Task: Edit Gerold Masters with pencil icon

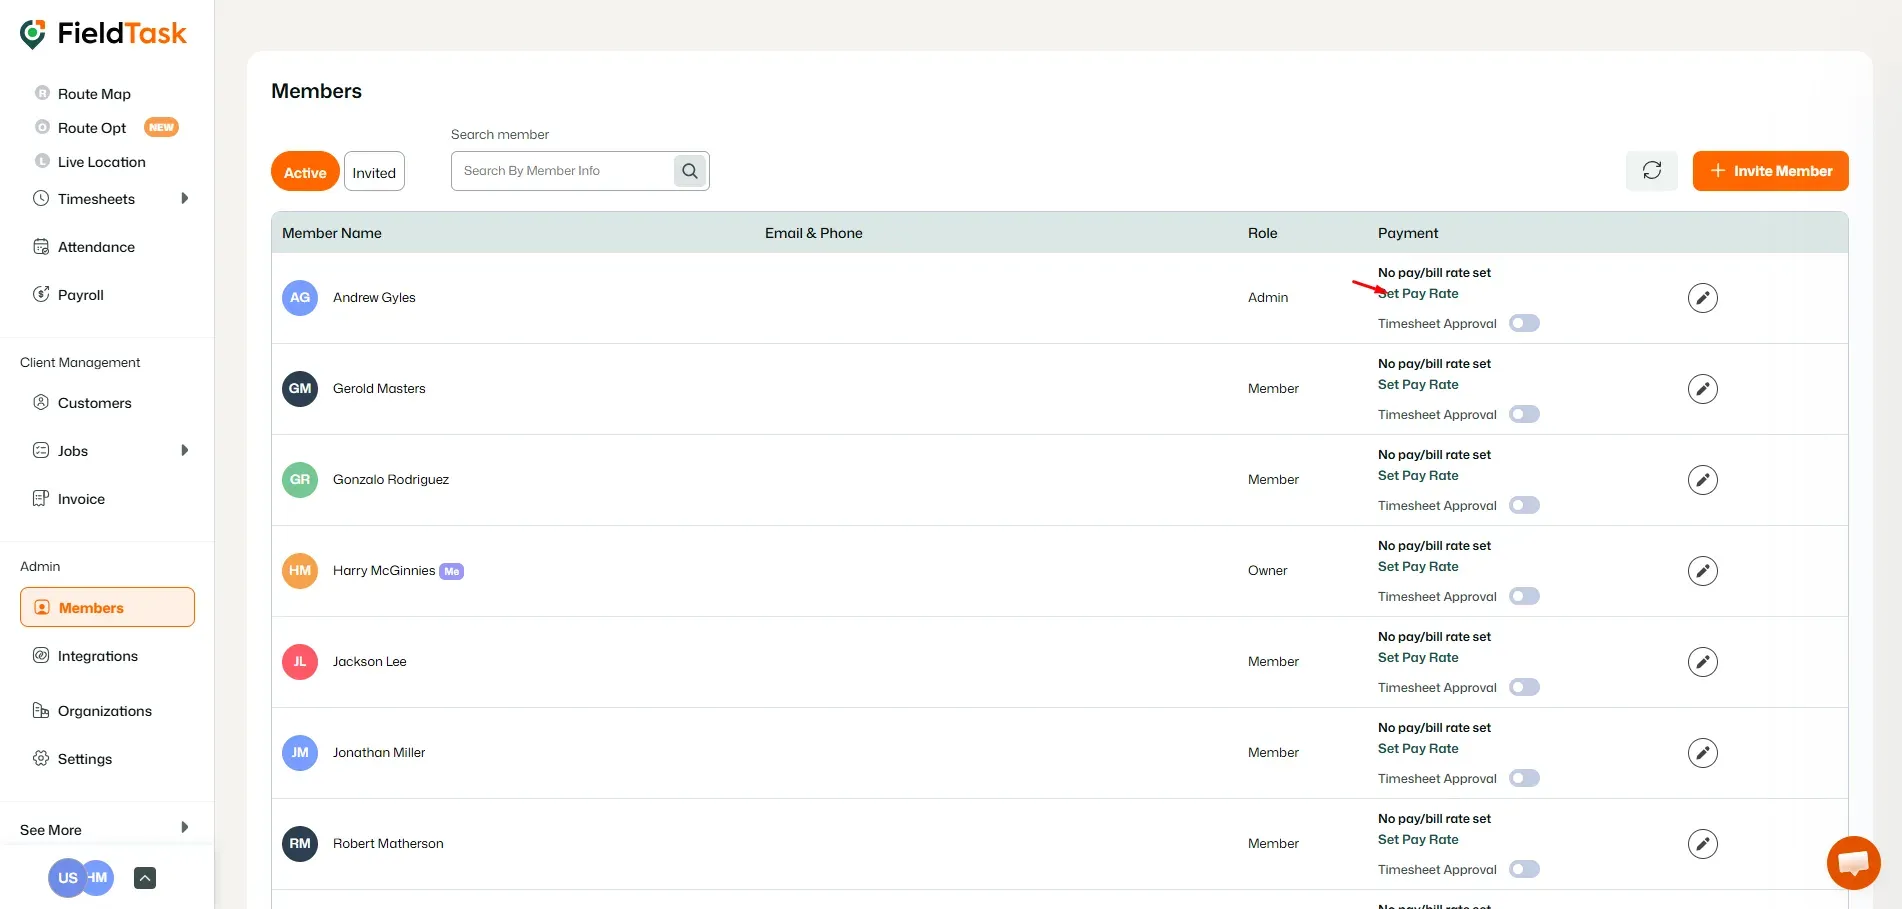Action: (1702, 389)
